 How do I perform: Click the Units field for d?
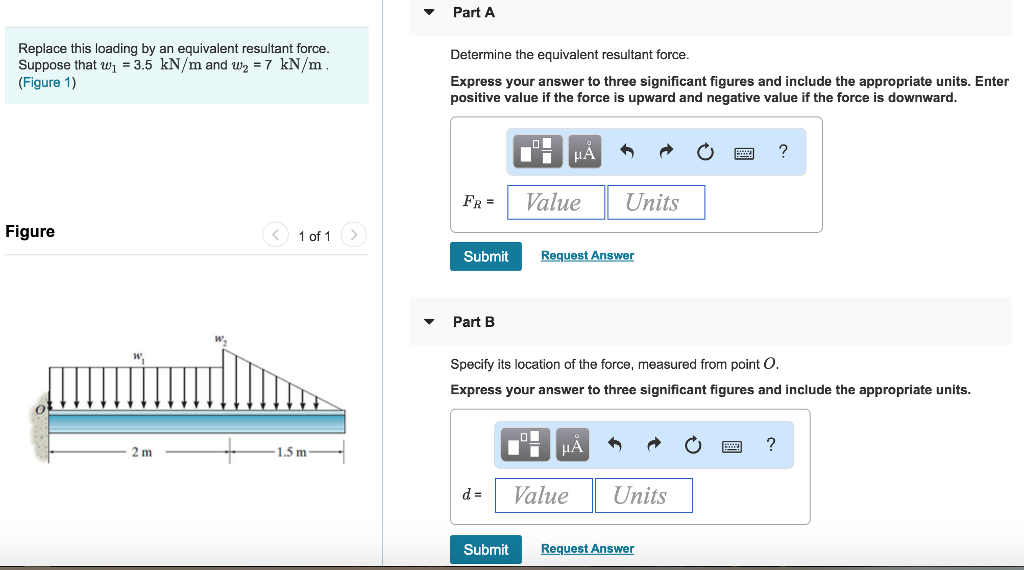[x=643, y=495]
